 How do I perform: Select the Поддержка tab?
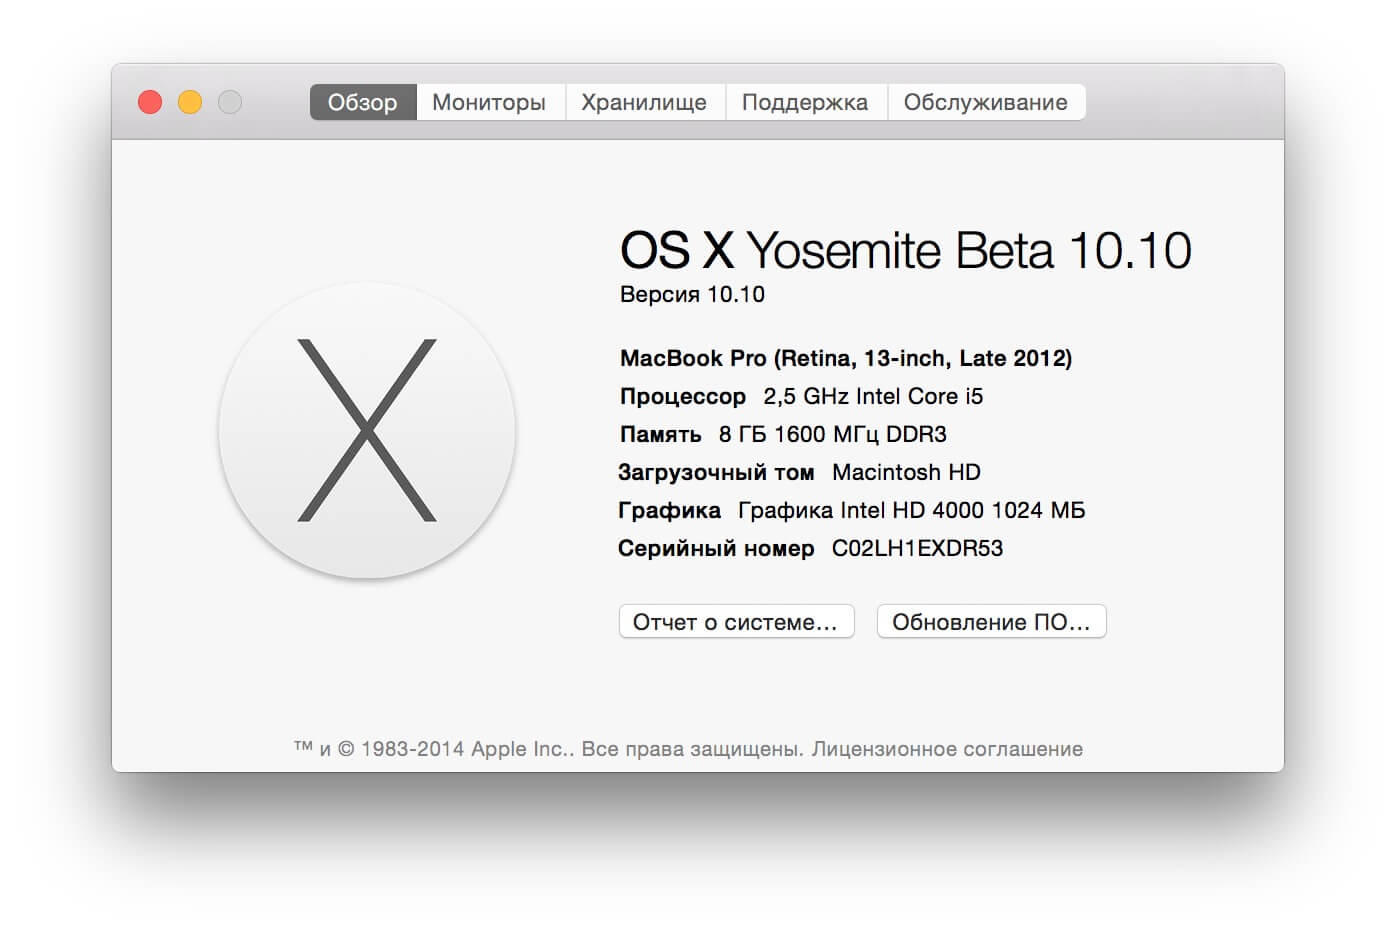(805, 102)
